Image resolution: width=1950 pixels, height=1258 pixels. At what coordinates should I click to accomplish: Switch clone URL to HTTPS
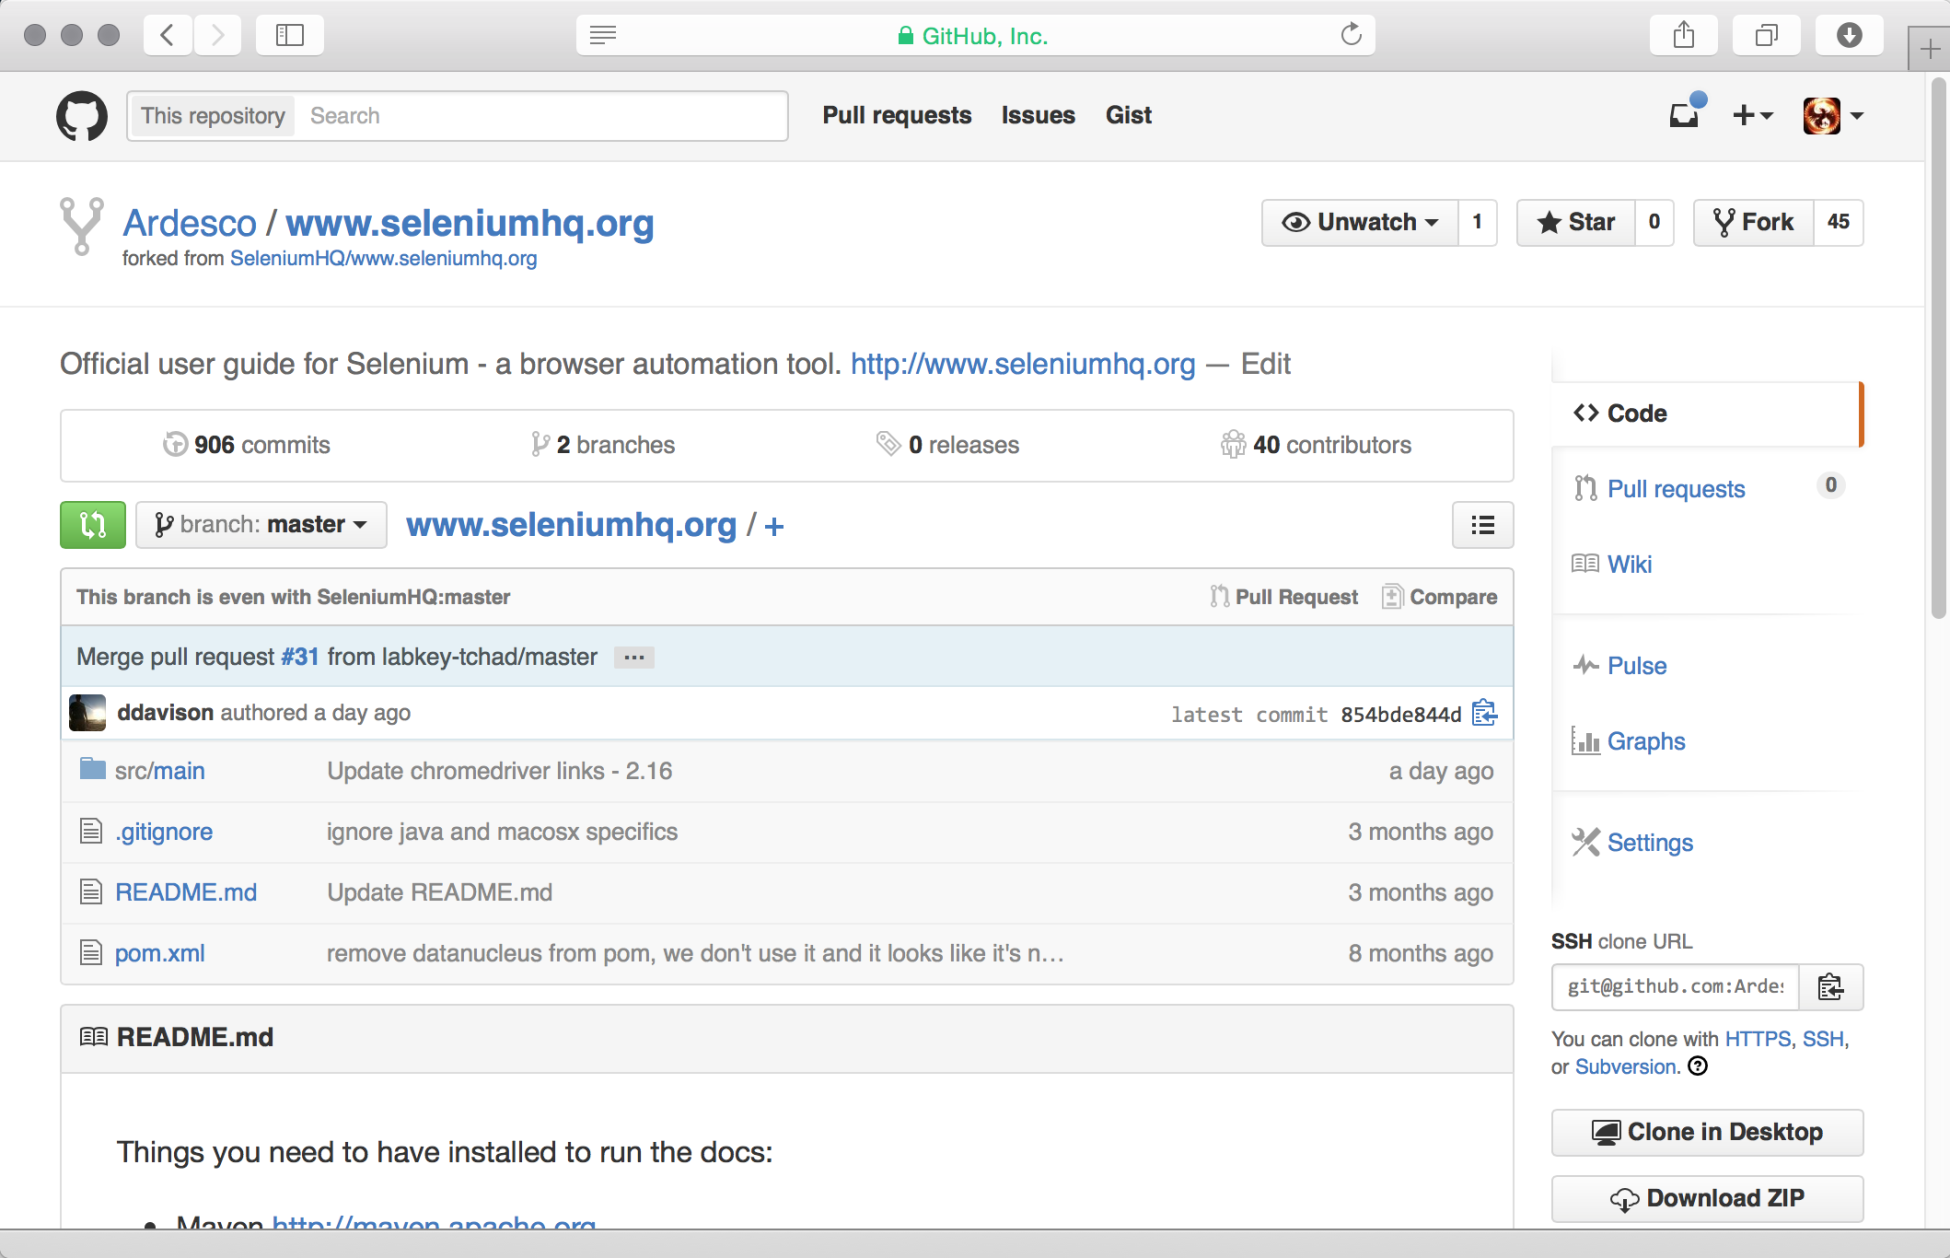[x=1757, y=1039]
